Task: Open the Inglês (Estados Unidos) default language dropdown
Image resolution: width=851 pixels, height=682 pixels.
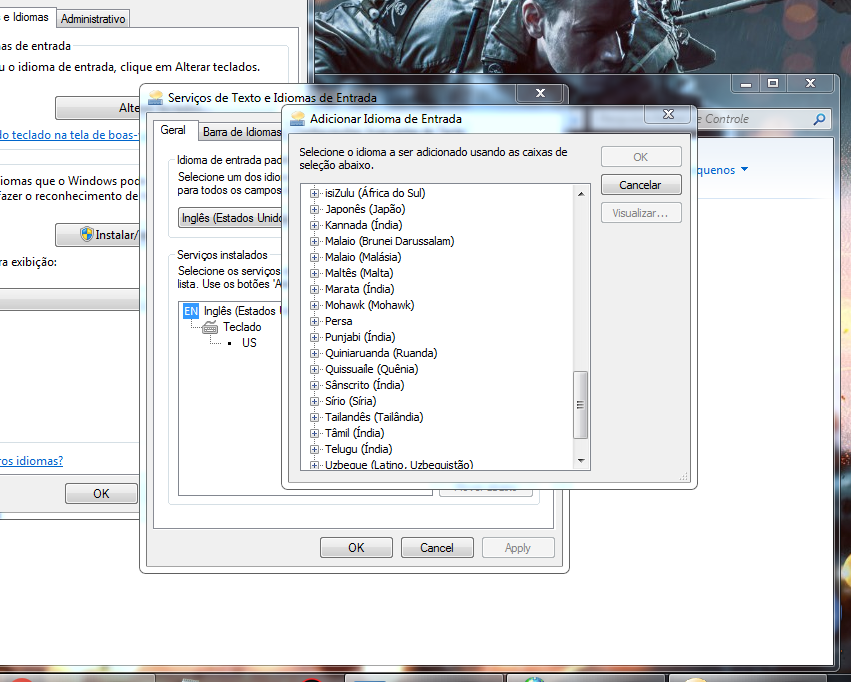Action: (231, 218)
